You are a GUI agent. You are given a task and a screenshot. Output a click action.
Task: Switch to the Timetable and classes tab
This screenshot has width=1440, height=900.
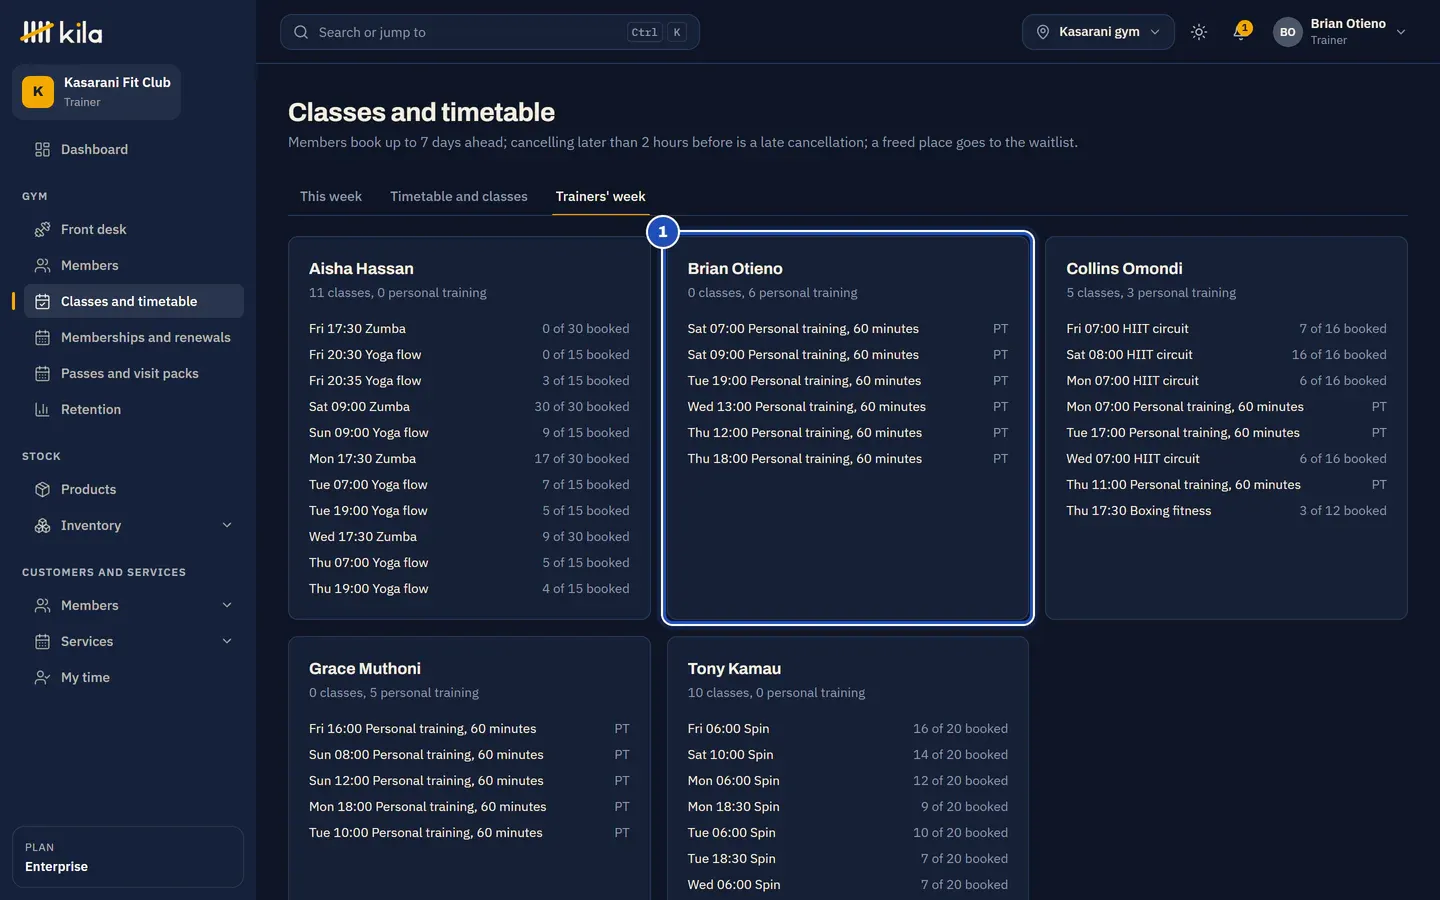click(x=459, y=196)
